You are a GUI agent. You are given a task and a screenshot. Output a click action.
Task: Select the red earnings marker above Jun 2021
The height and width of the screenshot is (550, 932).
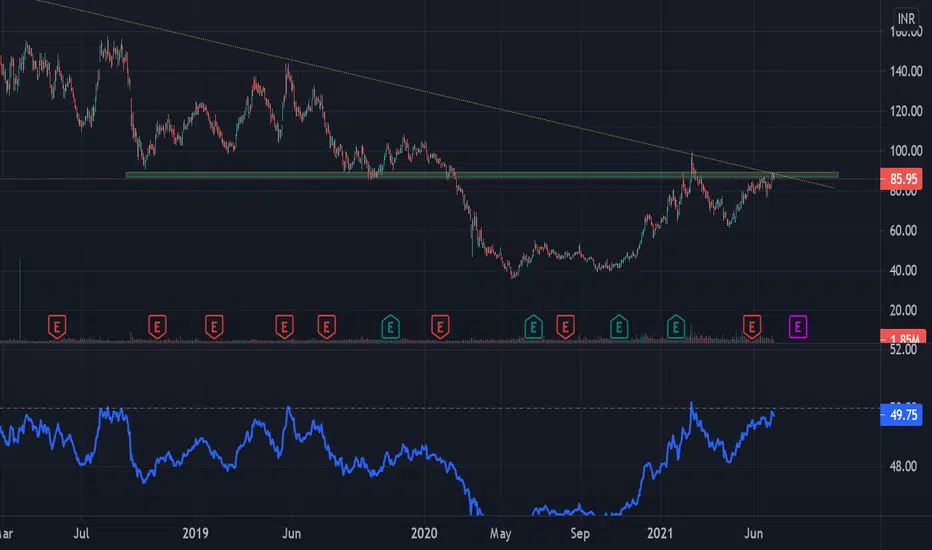click(752, 326)
